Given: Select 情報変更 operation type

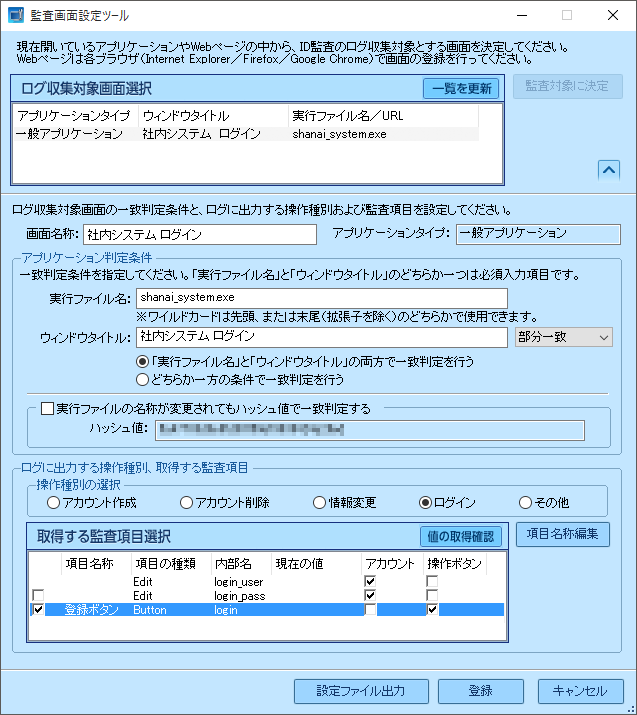Looking at the screenshot, I should (x=319, y=503).
